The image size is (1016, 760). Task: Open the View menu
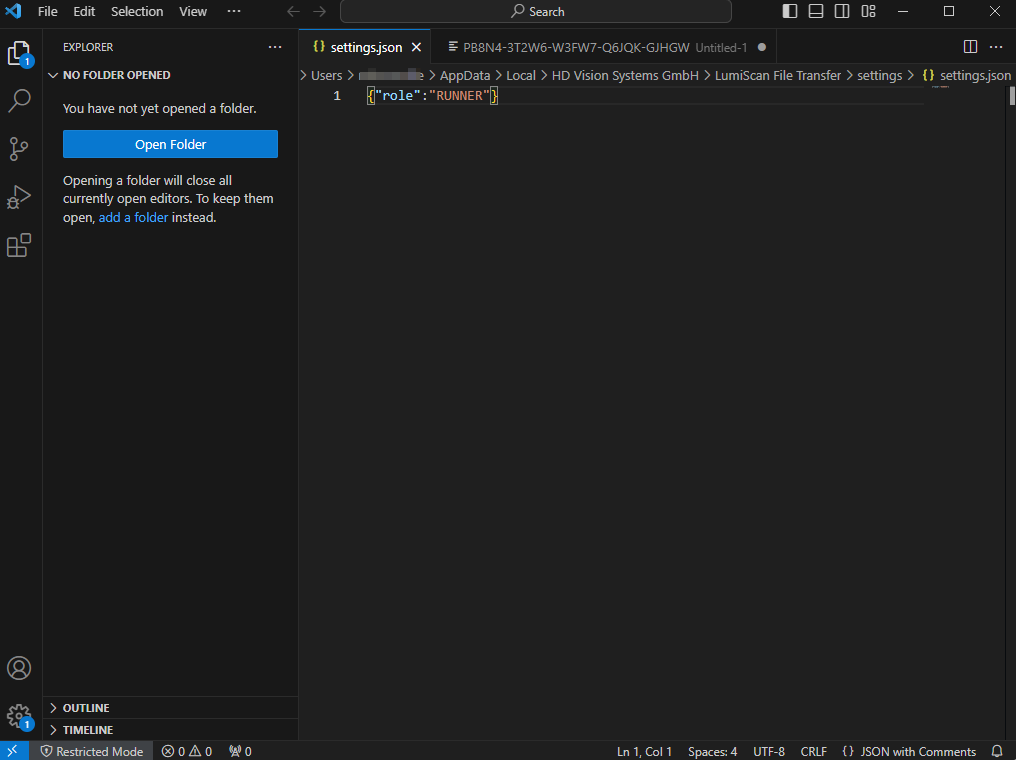pos(192,12)
